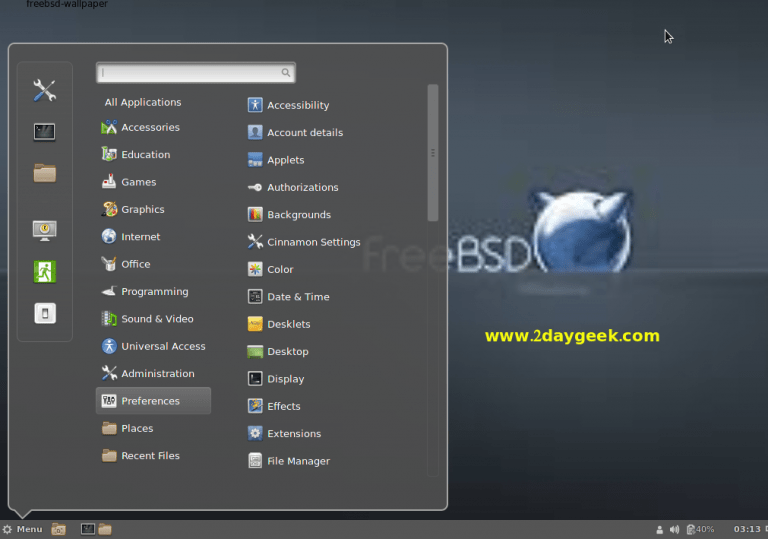
Task: Open the Games category
Action: [x=129, y=182]
